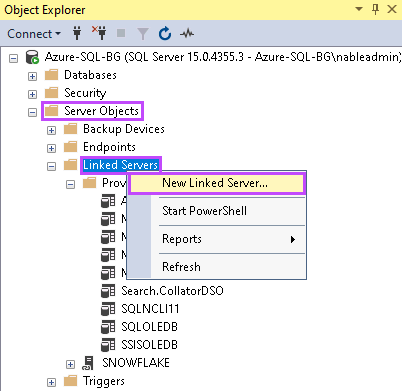Open the Object Explorer window position dropdown arrow

(359, 9)
